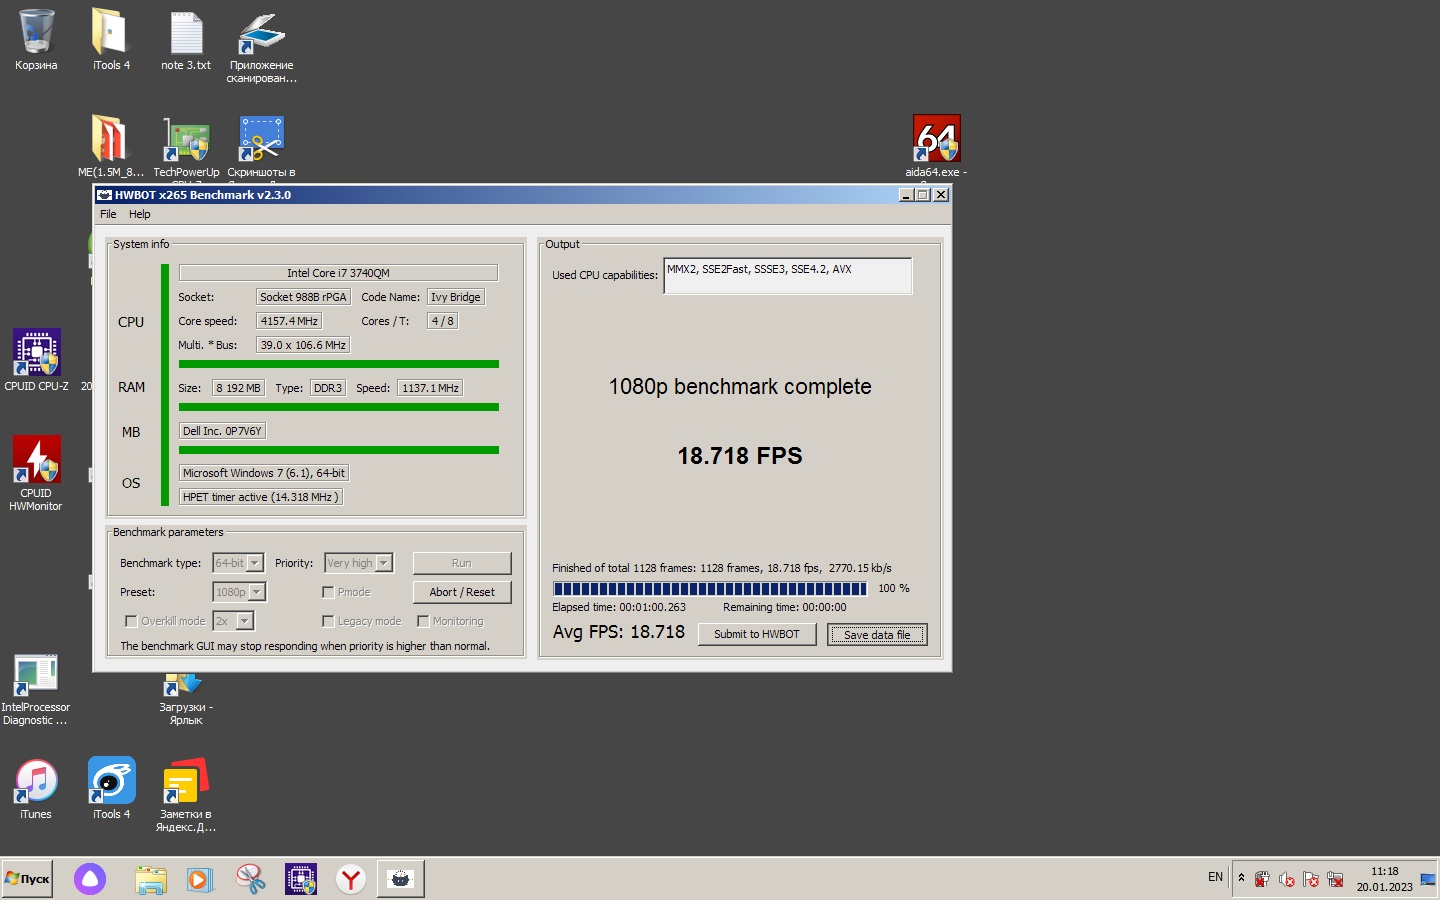
Task: Open the Snipping Tool scissors taskbar icon
Action: pyautogui.click(x=251, y=879)
